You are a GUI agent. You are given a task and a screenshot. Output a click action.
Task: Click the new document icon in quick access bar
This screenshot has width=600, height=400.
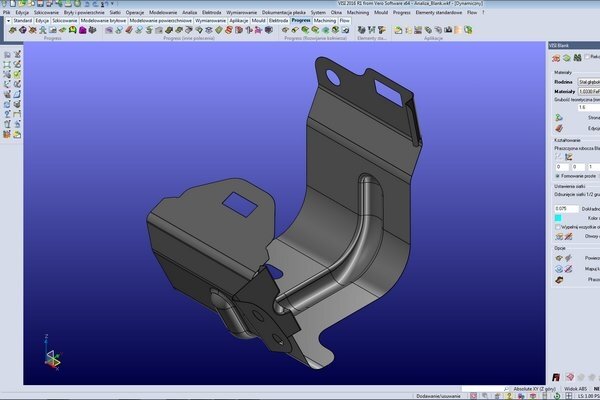(x=13, y=4)
